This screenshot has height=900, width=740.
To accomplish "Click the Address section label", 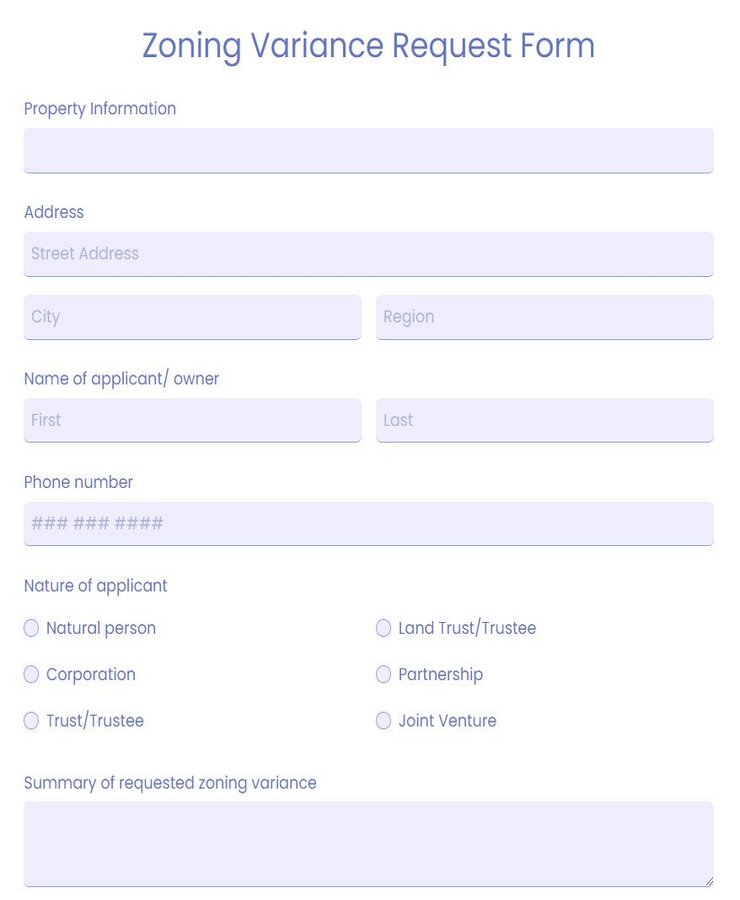I will [54, 212].
